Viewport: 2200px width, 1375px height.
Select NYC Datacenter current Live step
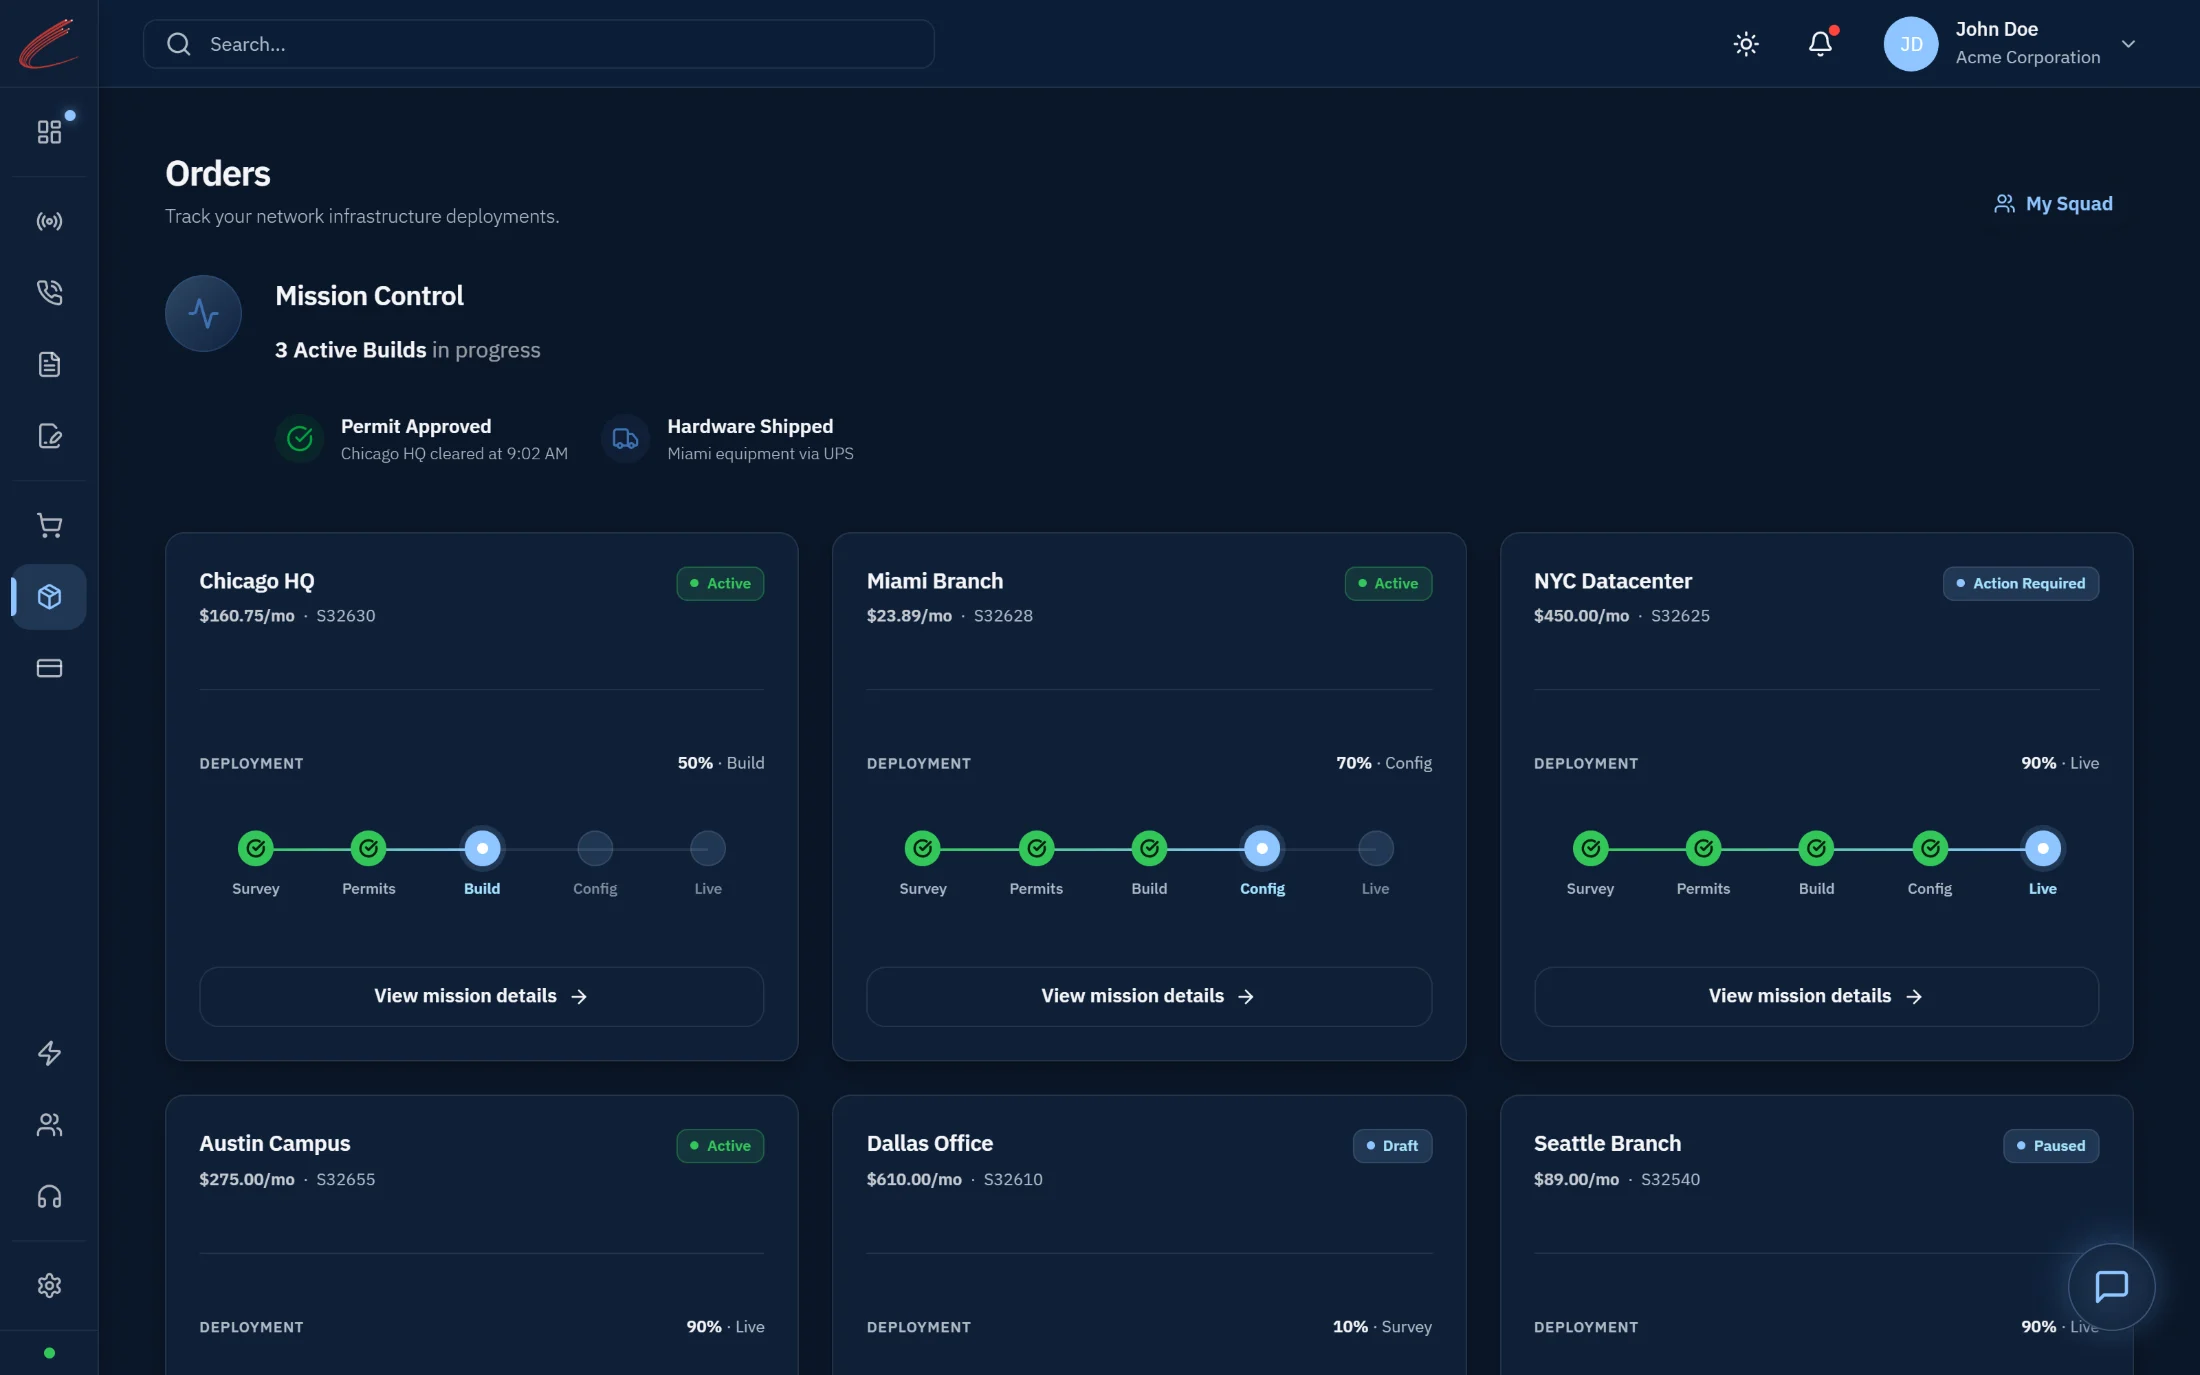click(2043, 849)
